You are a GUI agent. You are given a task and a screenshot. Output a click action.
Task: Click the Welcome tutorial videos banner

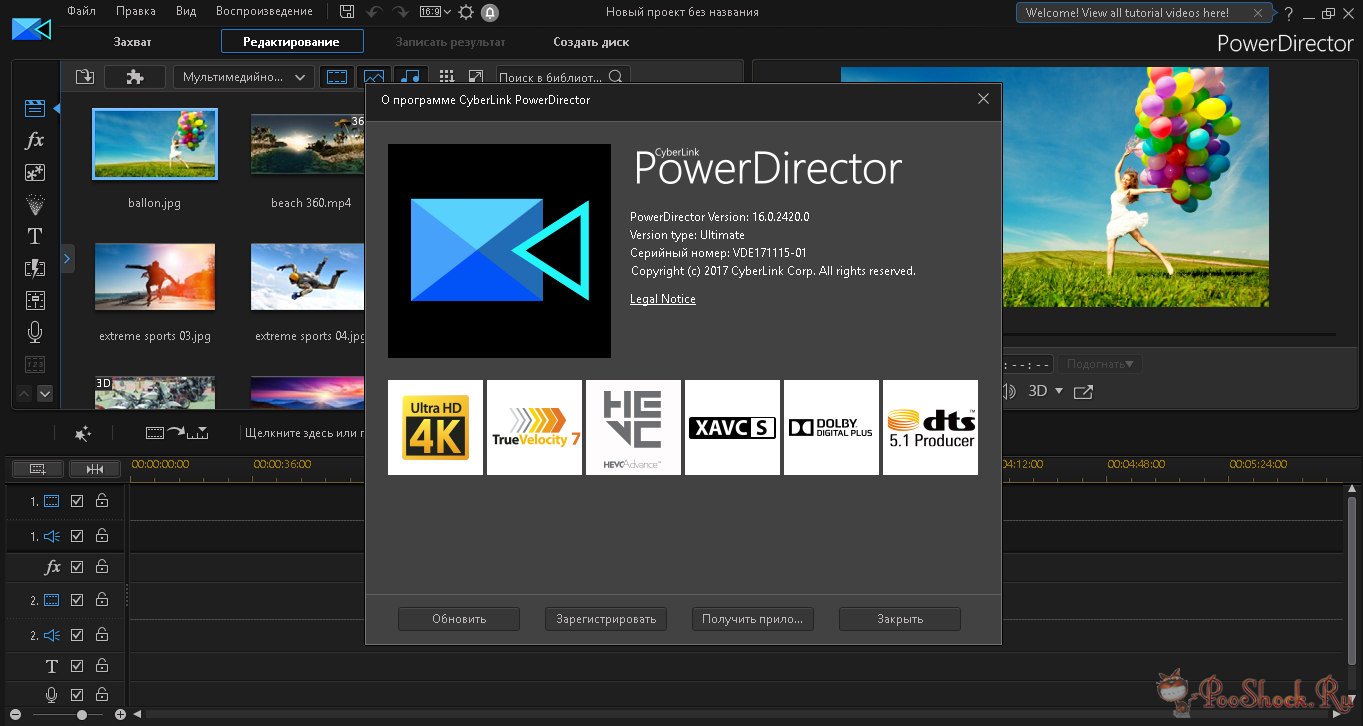coord(1143,13)
